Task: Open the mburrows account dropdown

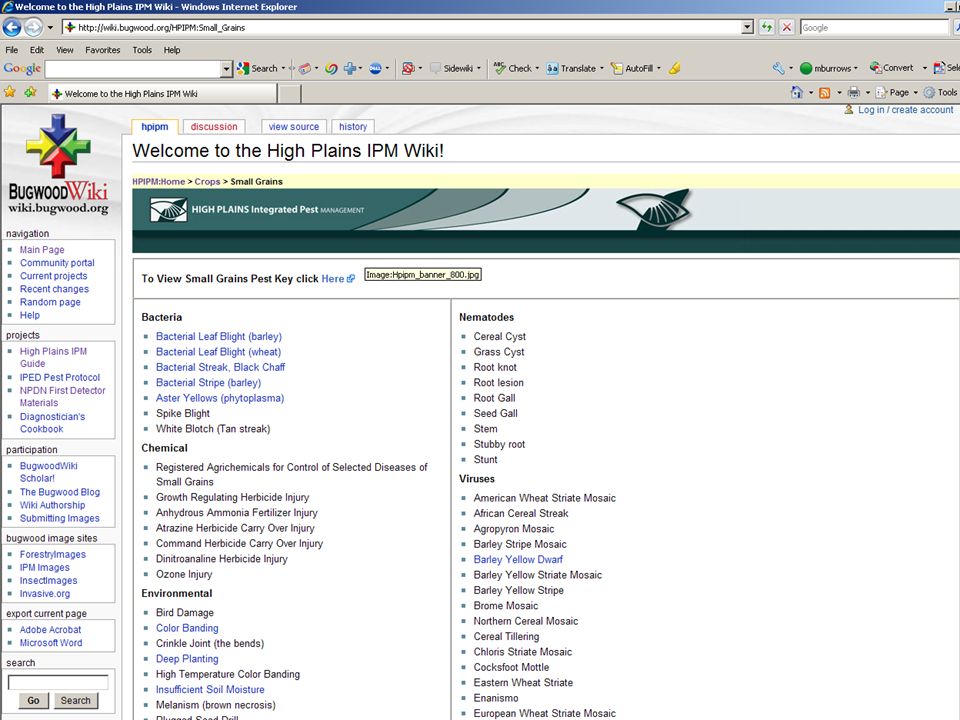Action: pos(828,69)
